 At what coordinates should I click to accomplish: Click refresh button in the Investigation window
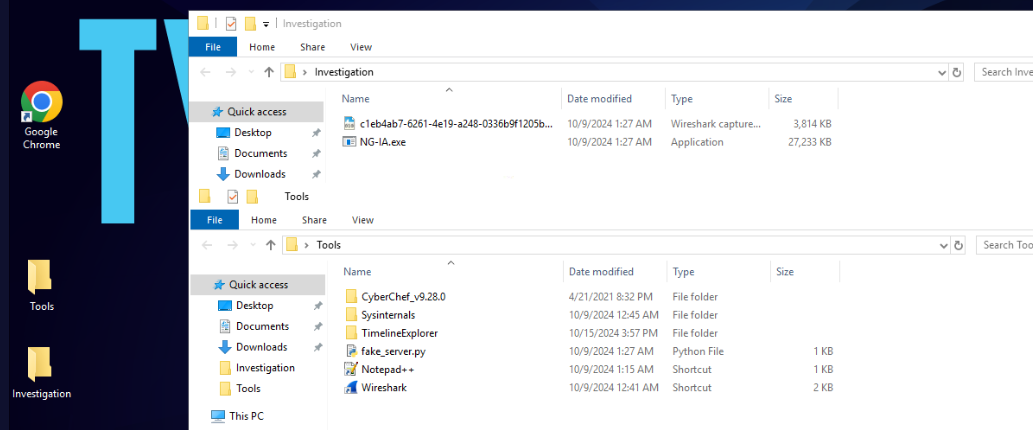[957, 72]
